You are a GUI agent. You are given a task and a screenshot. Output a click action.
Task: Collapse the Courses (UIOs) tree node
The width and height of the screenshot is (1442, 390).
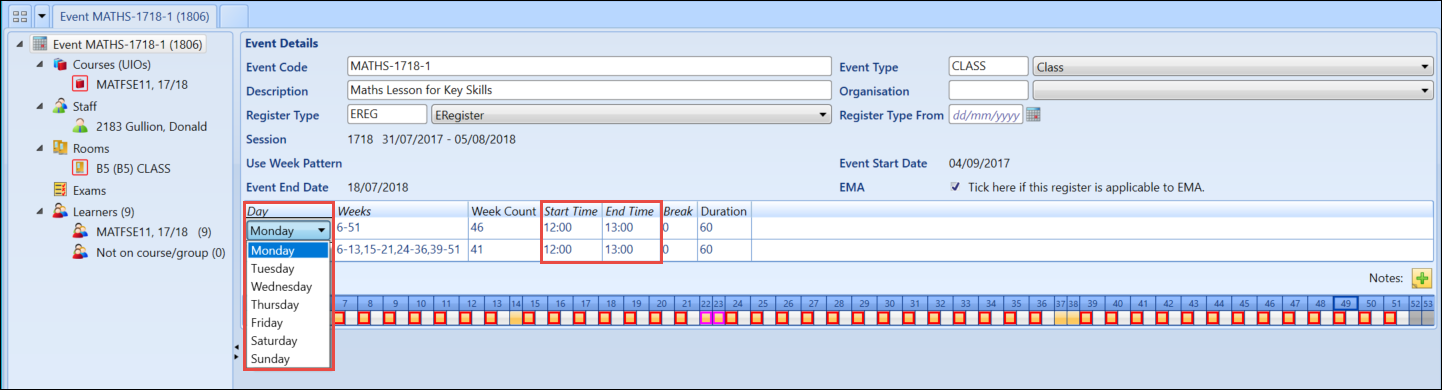39,64
